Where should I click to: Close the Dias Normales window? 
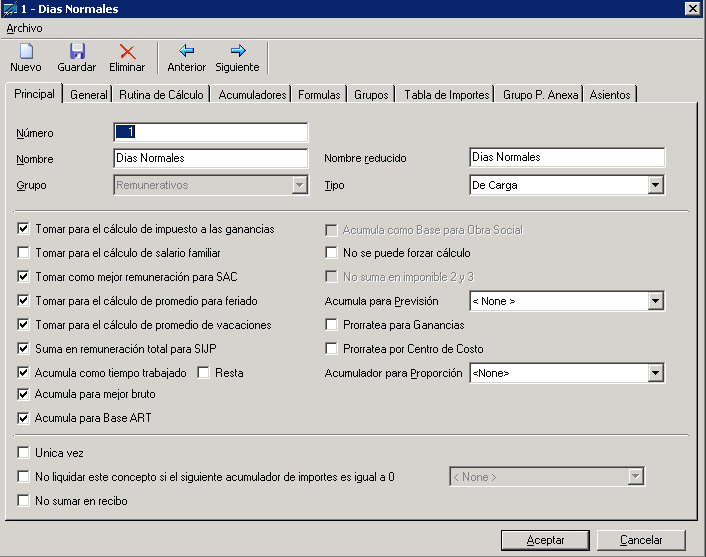[692, 9]
